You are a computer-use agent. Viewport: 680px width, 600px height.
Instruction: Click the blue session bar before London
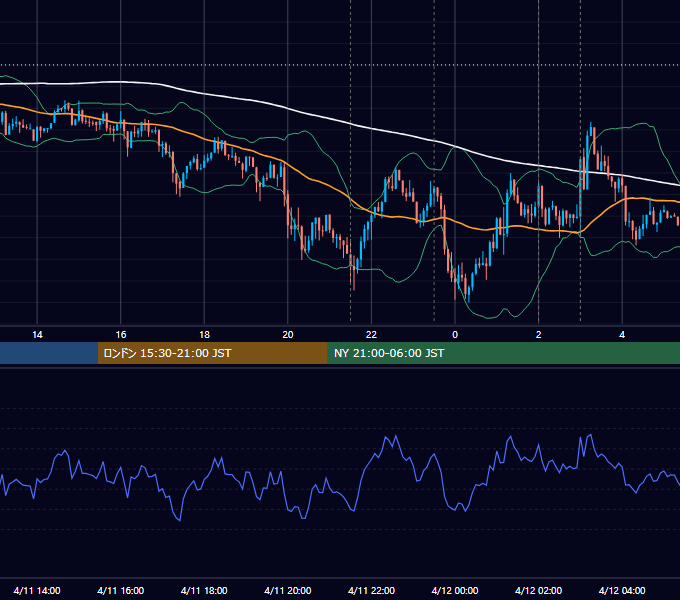pyautogui.click(x=49, y=353)
